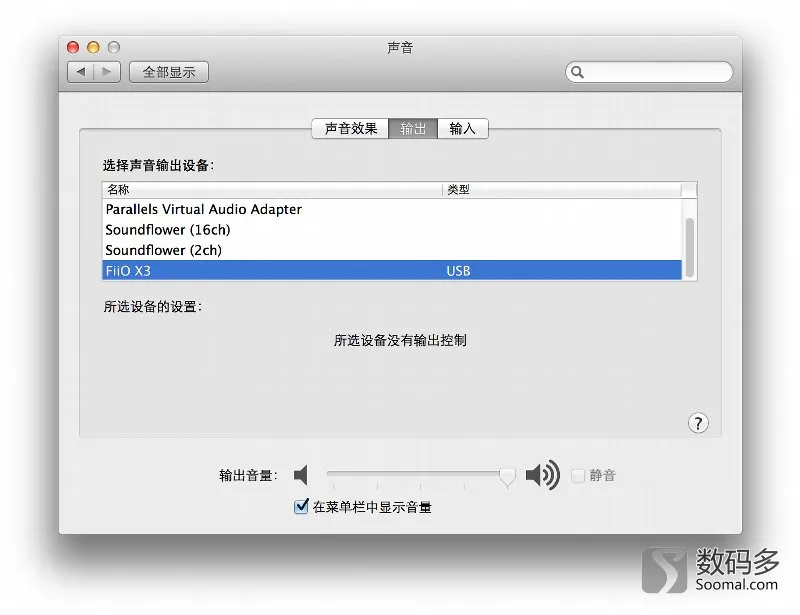Click into the search input field
This screenshot has height=615, width=800.
649,72
